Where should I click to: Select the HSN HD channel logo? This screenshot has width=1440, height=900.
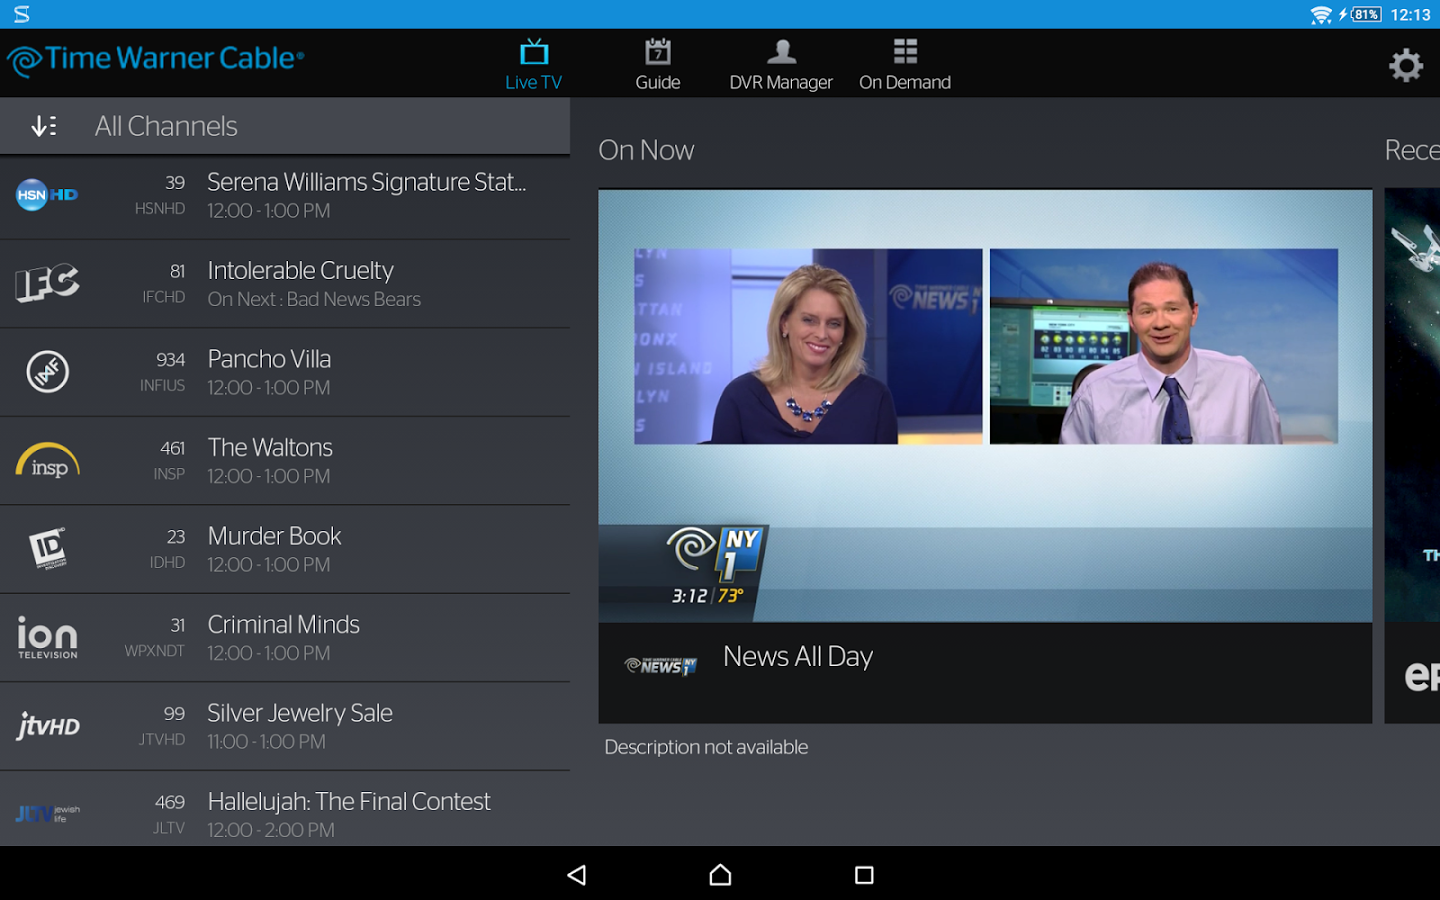pos(46,196)
